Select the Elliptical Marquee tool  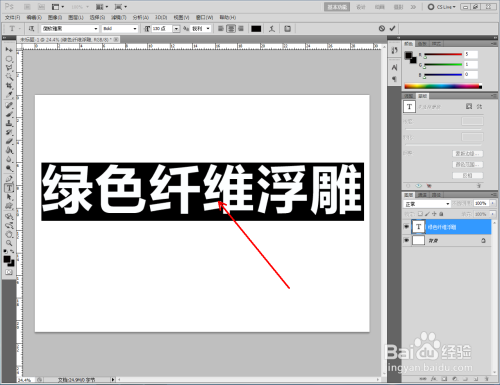[x=9, y=59]
